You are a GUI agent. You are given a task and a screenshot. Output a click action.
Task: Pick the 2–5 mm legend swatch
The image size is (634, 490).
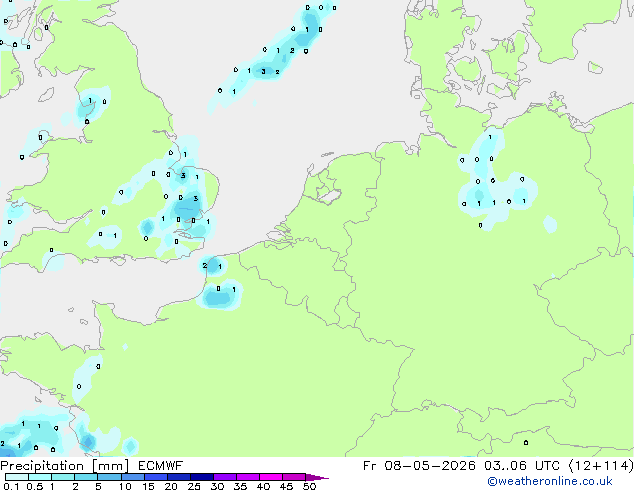[x=86, y=477]
